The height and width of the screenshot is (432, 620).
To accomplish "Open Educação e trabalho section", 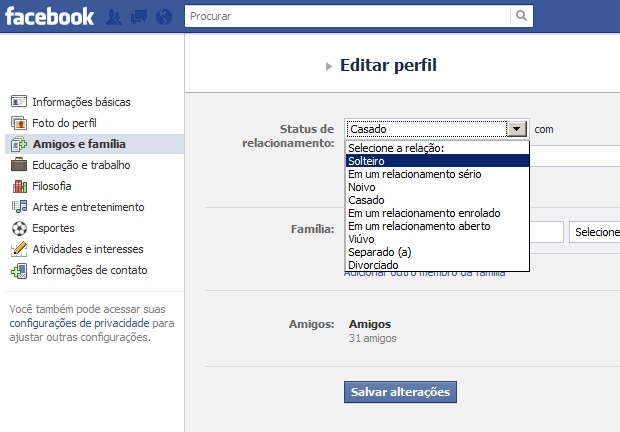I will point(81,165).
